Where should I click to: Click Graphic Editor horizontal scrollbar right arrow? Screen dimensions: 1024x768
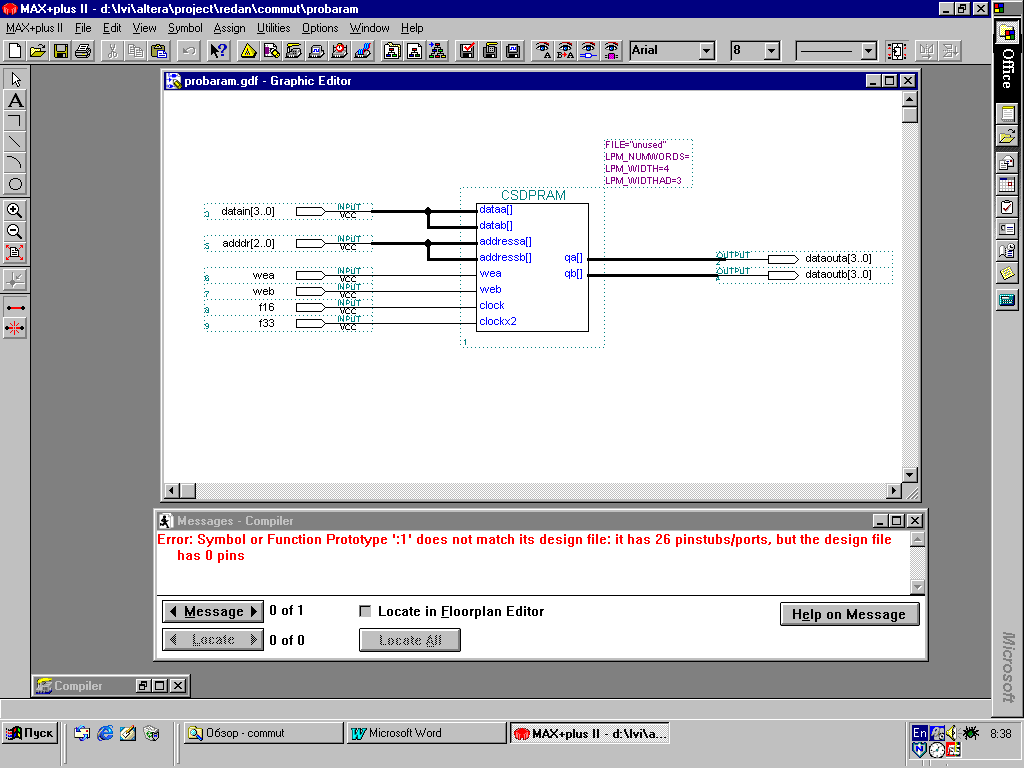(x=894, y=490)
